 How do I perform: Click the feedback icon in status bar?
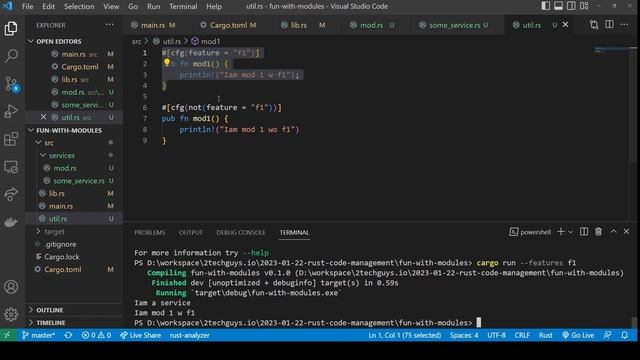pos(607,335)
